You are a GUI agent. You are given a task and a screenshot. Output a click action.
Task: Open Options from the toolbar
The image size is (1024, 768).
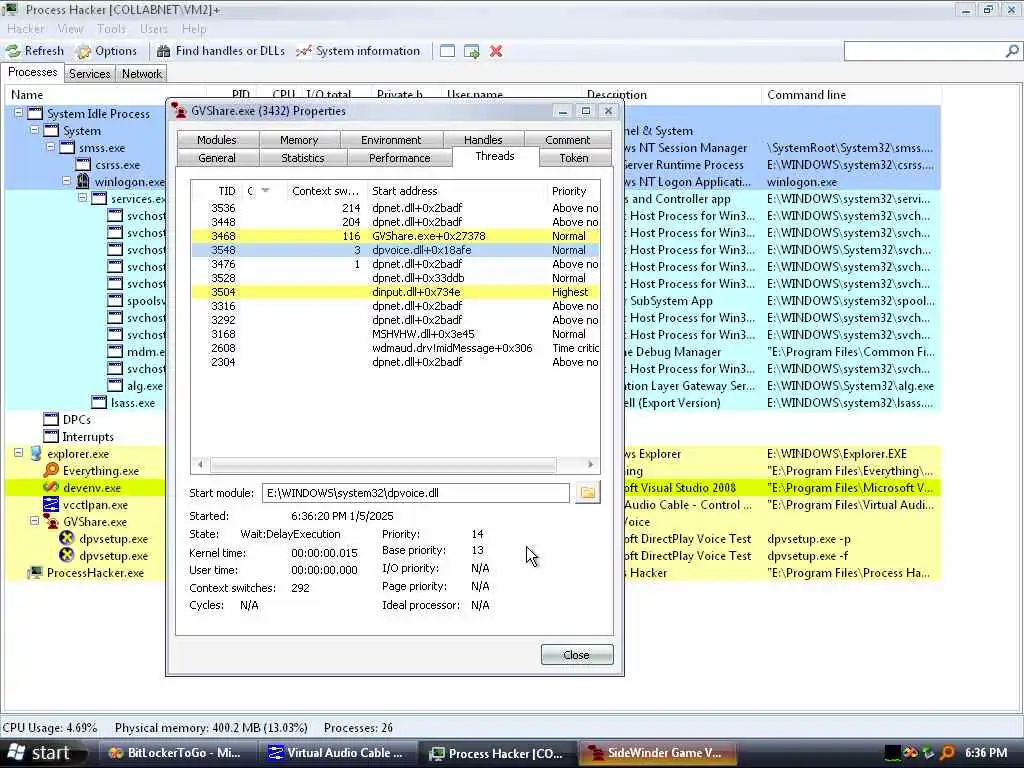coord(106,51)
